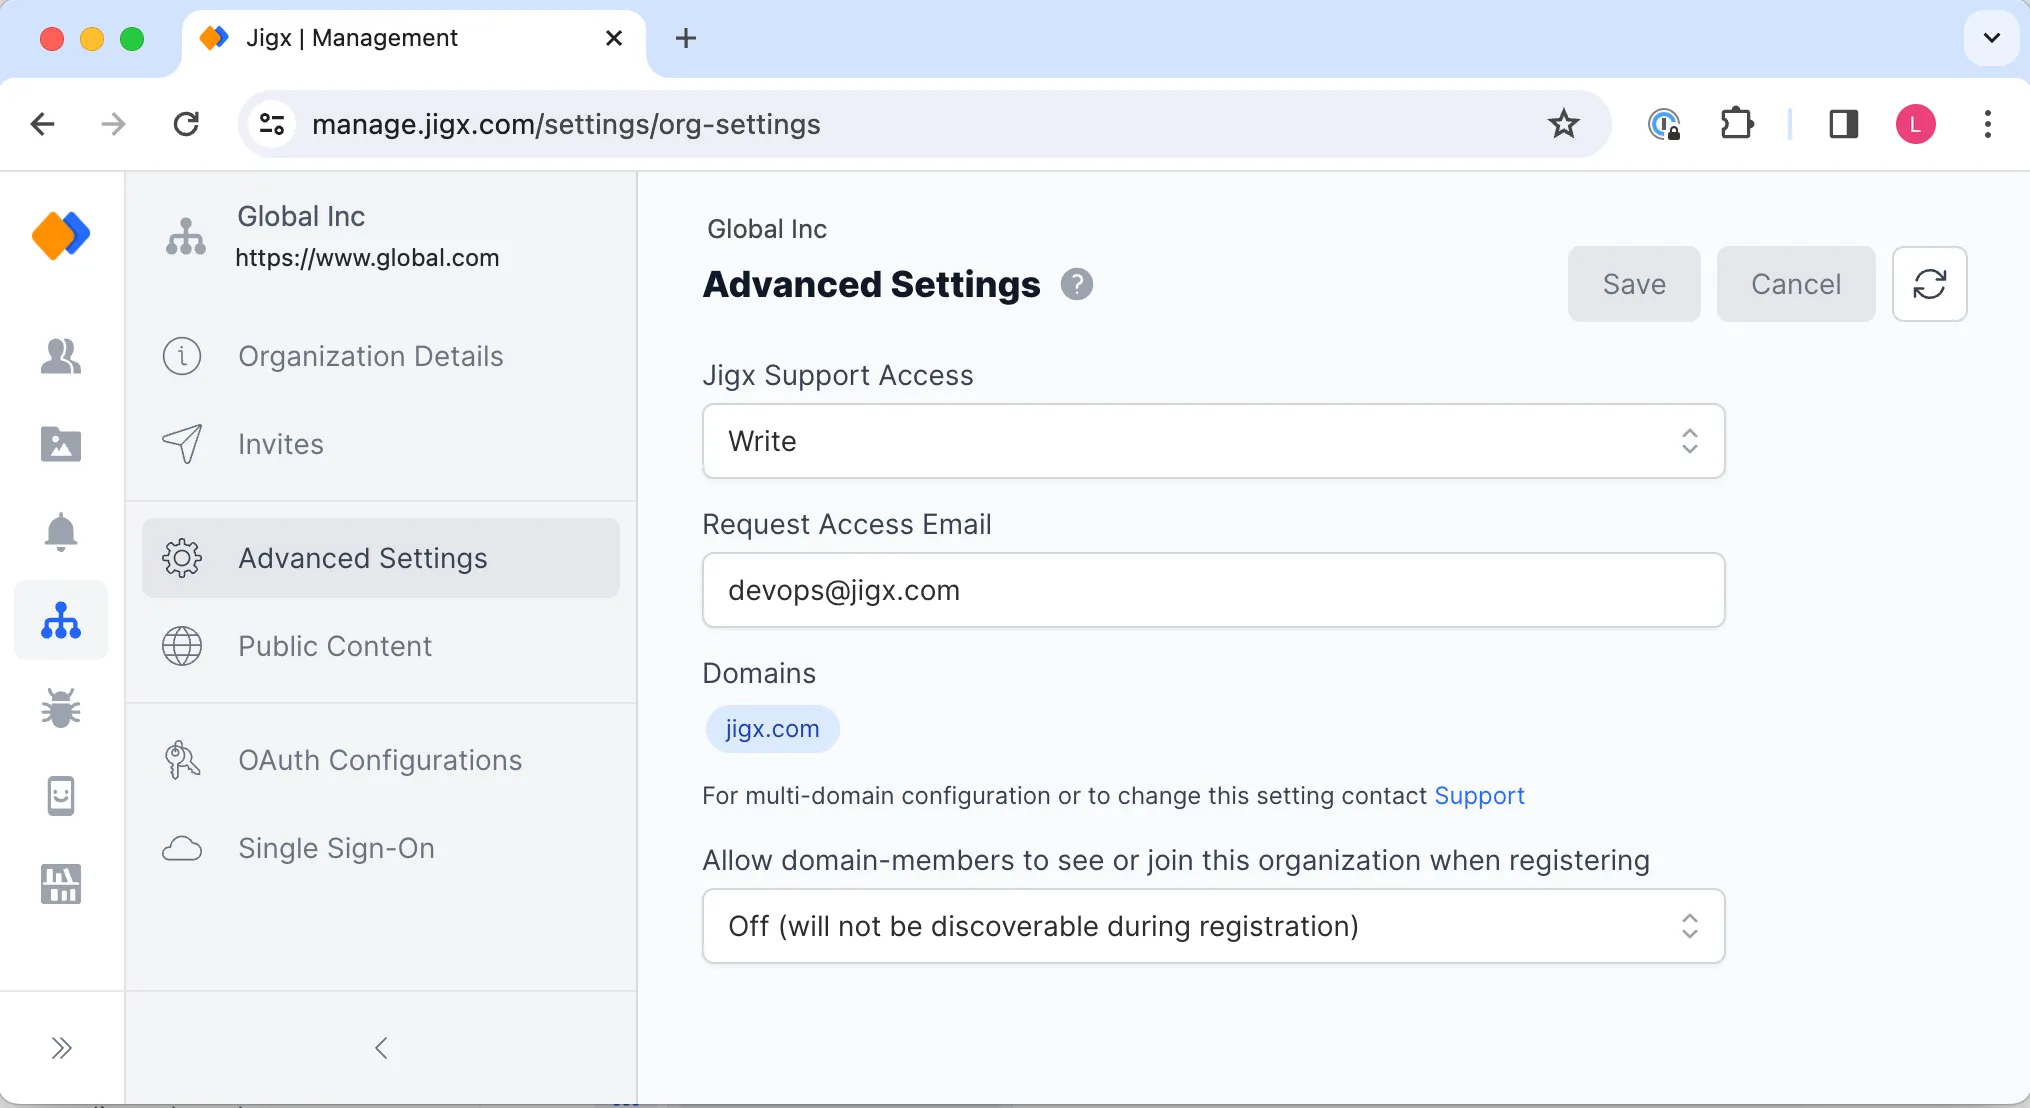This screenshot has height=1108, width=2030.
Task: Click the Save button
Action: (x=1634, y=282)
